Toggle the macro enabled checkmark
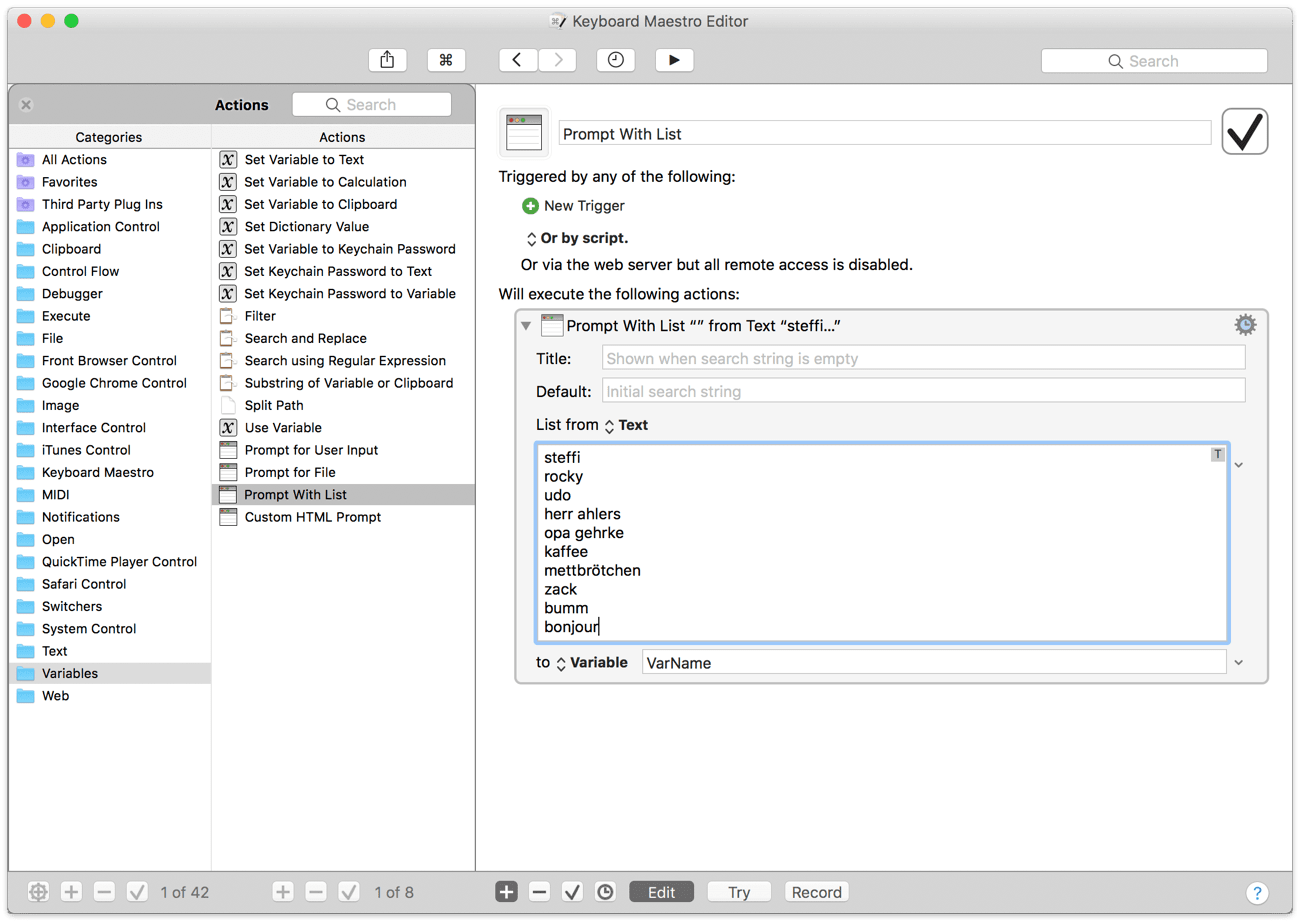Viewport: 1300px width, 921px height. tap(1245, 131)
